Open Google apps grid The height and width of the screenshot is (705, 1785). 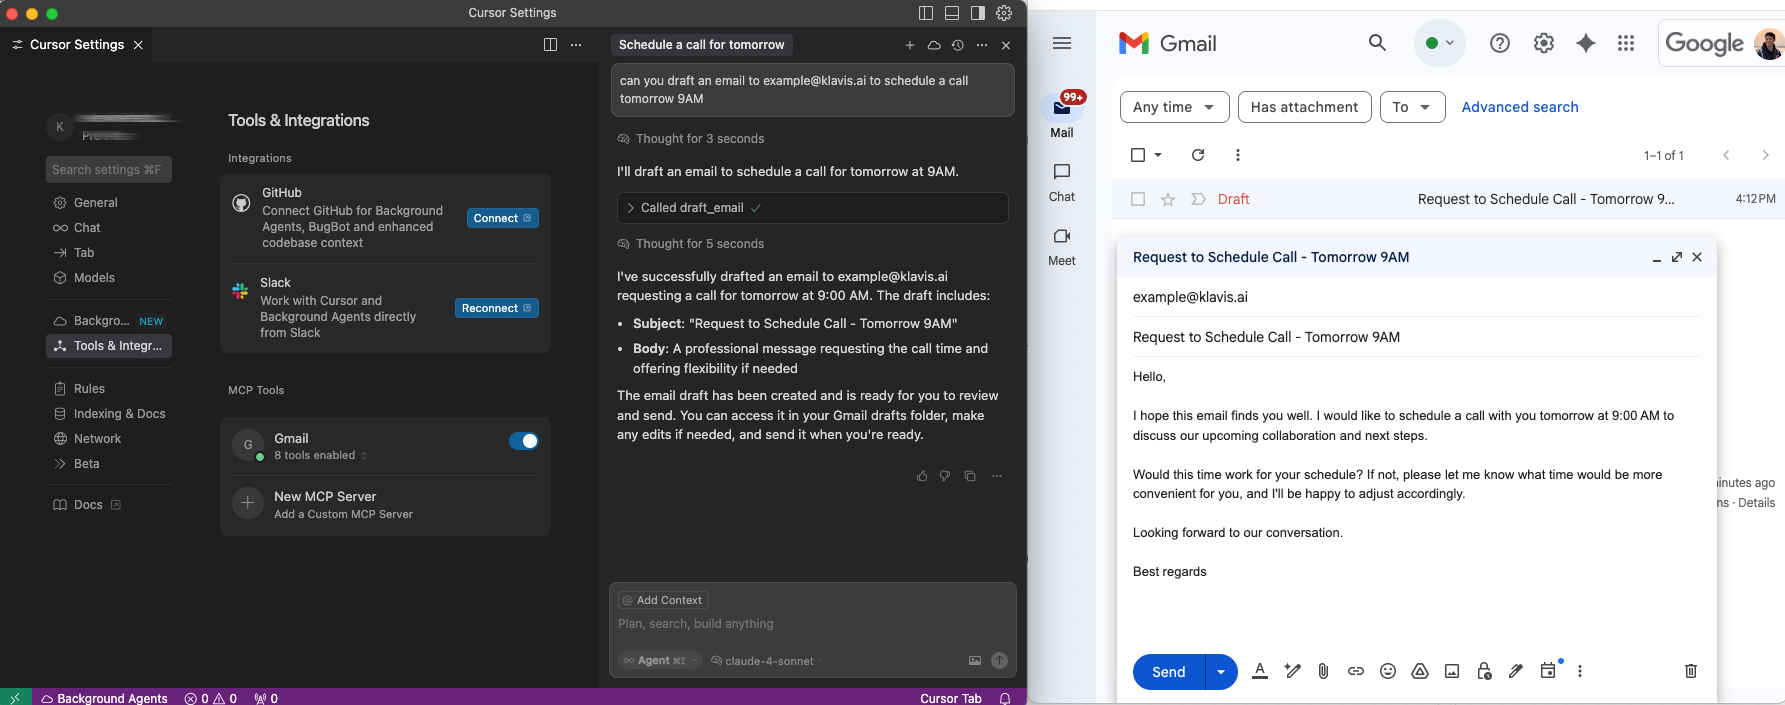point(1626,43)
